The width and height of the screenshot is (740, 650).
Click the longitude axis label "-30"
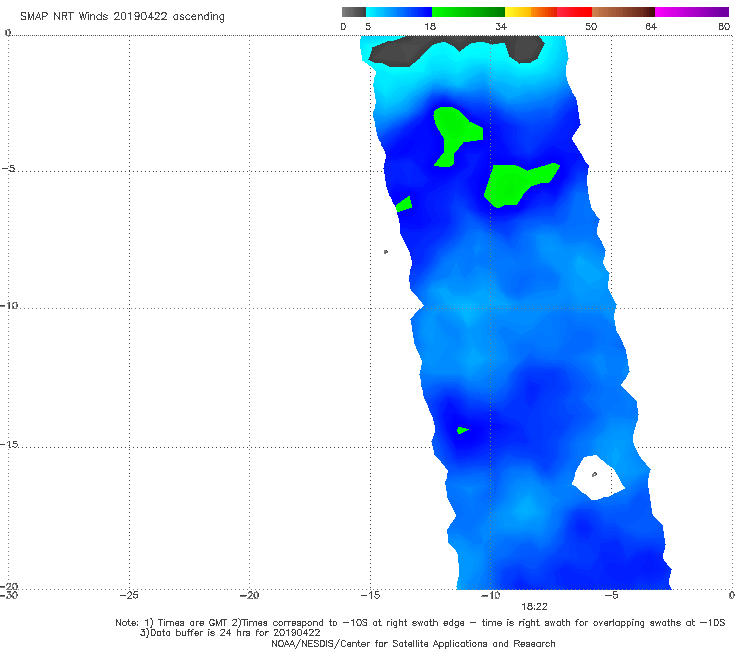tap(9, 595)
